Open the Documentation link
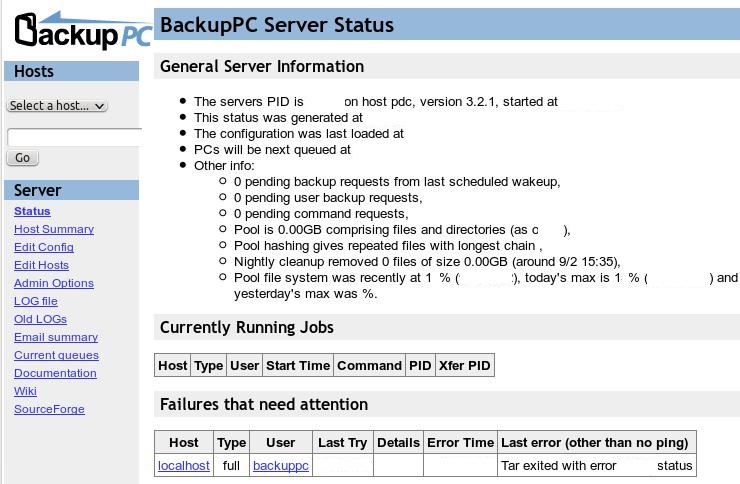 (55, 373)
